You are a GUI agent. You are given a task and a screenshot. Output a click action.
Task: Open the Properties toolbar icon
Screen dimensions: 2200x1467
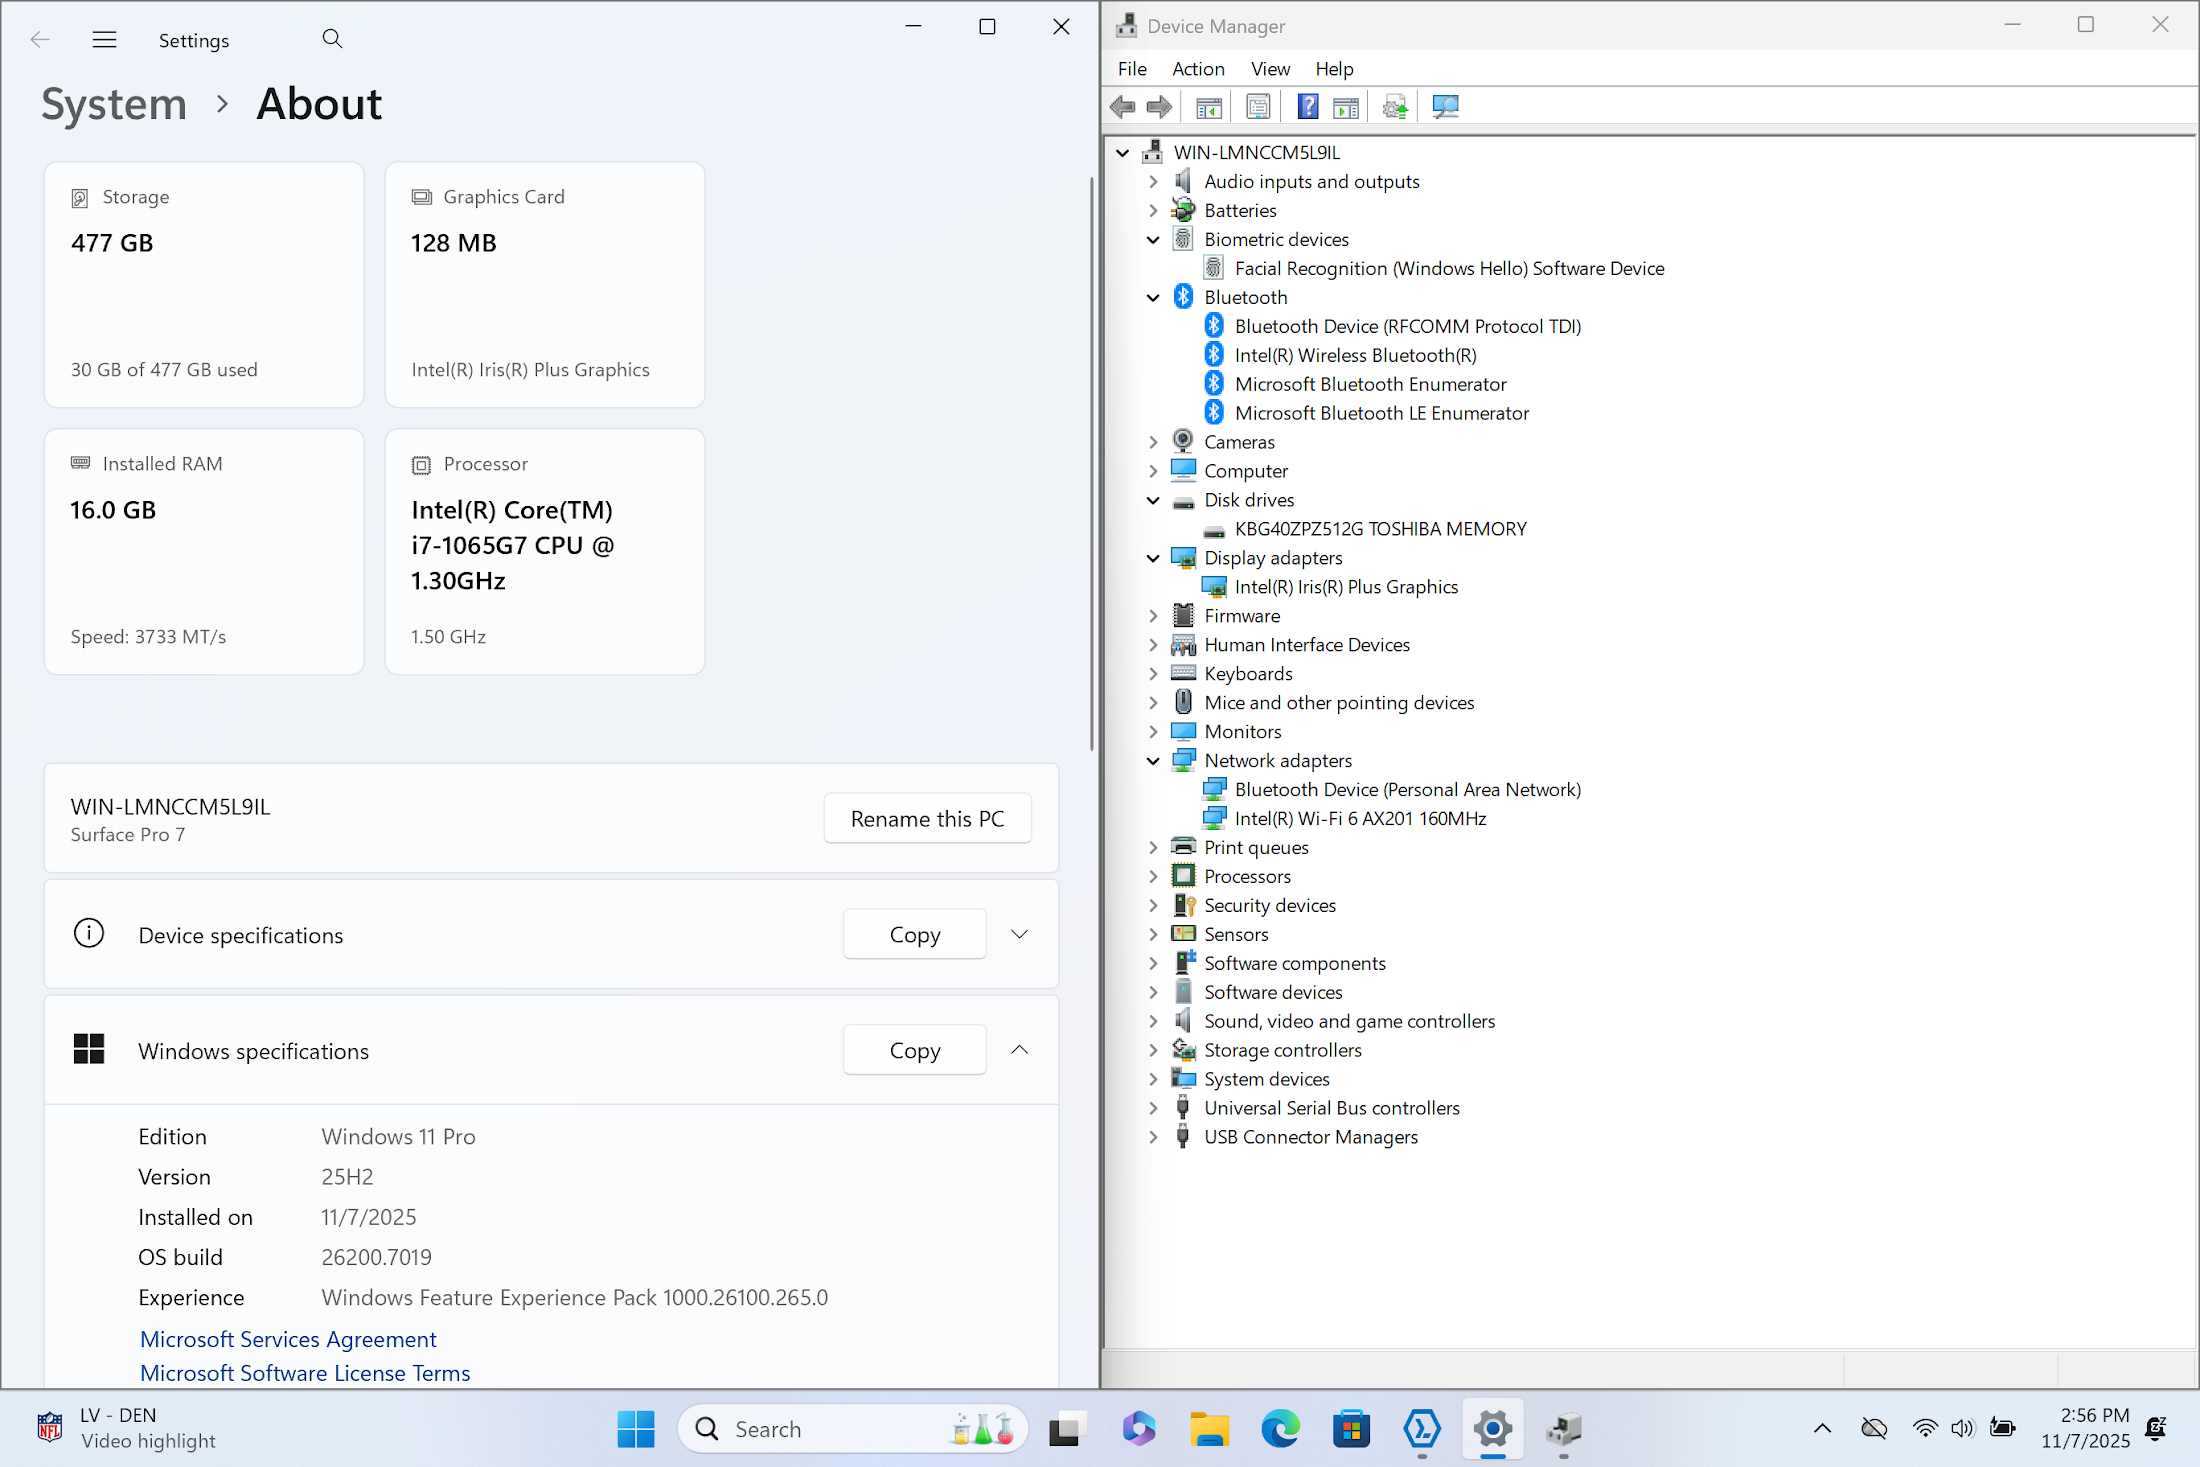tap(1258, 107)
